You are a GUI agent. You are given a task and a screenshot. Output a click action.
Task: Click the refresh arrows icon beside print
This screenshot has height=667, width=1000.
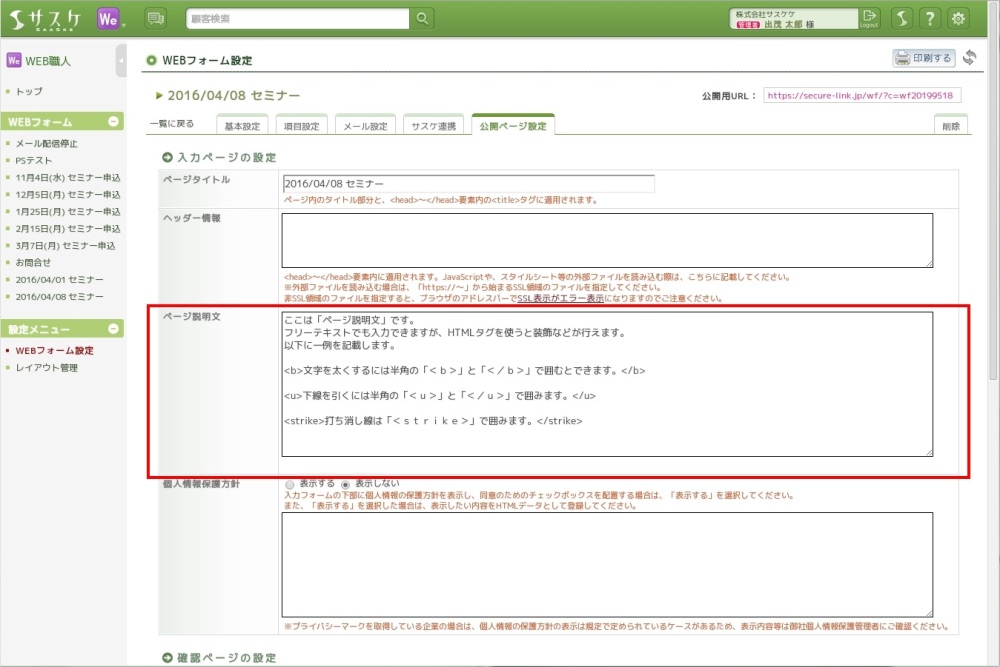(x=969, y=58)
